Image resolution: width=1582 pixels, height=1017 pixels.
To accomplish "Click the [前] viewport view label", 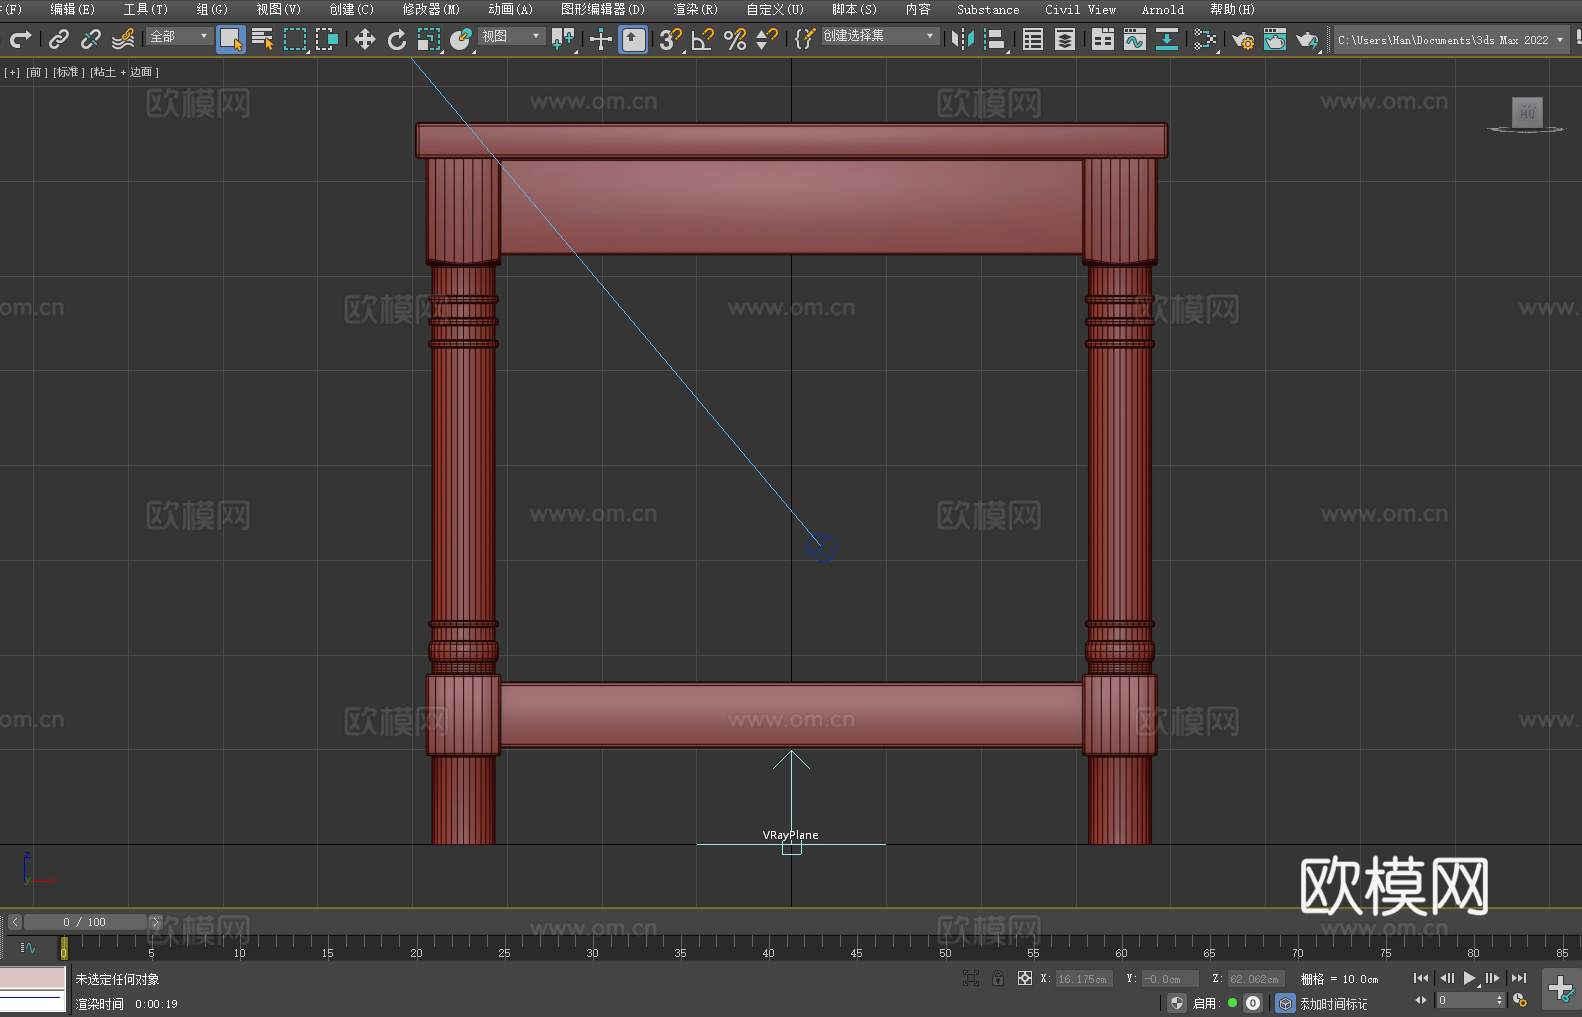I will point(35,72).
